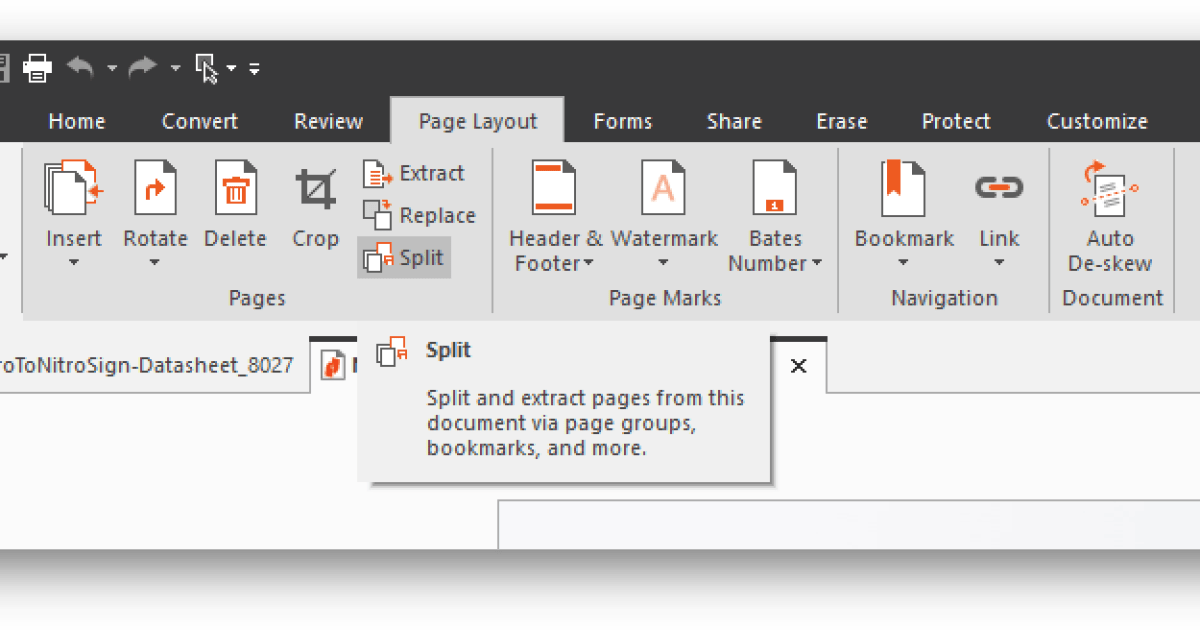Viewport: 1200px width, 630px height.
Task: Click Extract pages button
Action: click(x=413, y=173)
